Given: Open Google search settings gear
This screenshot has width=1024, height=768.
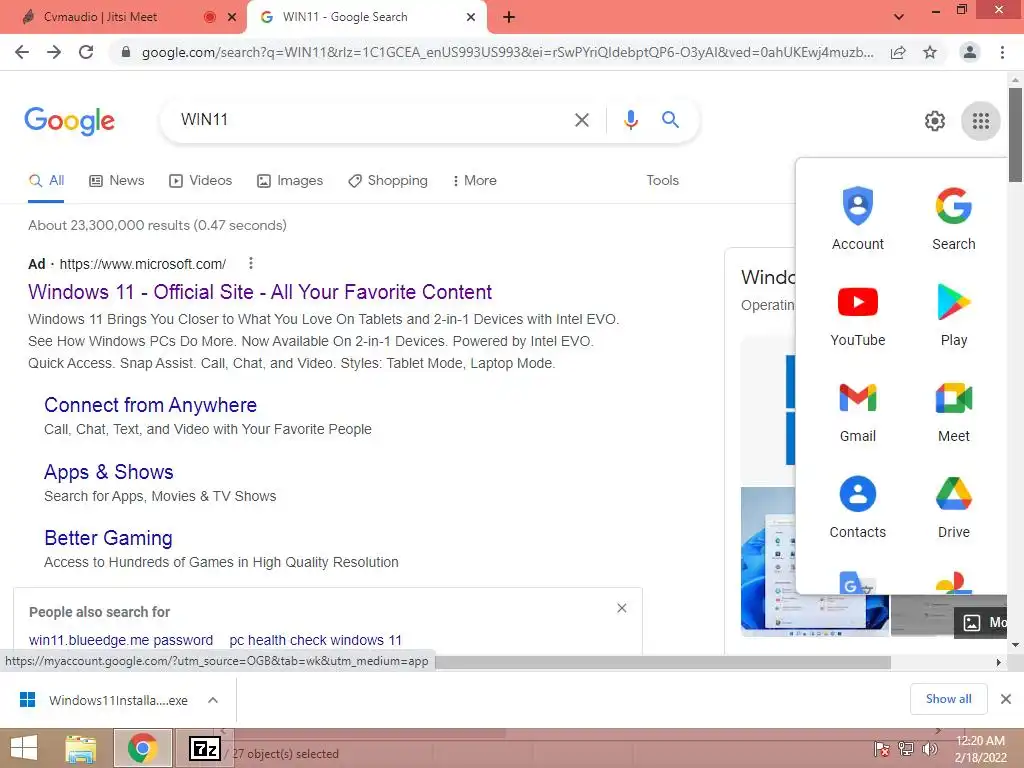Looking at the screenshot, I should pyautogui.click(x=935, y=121).
